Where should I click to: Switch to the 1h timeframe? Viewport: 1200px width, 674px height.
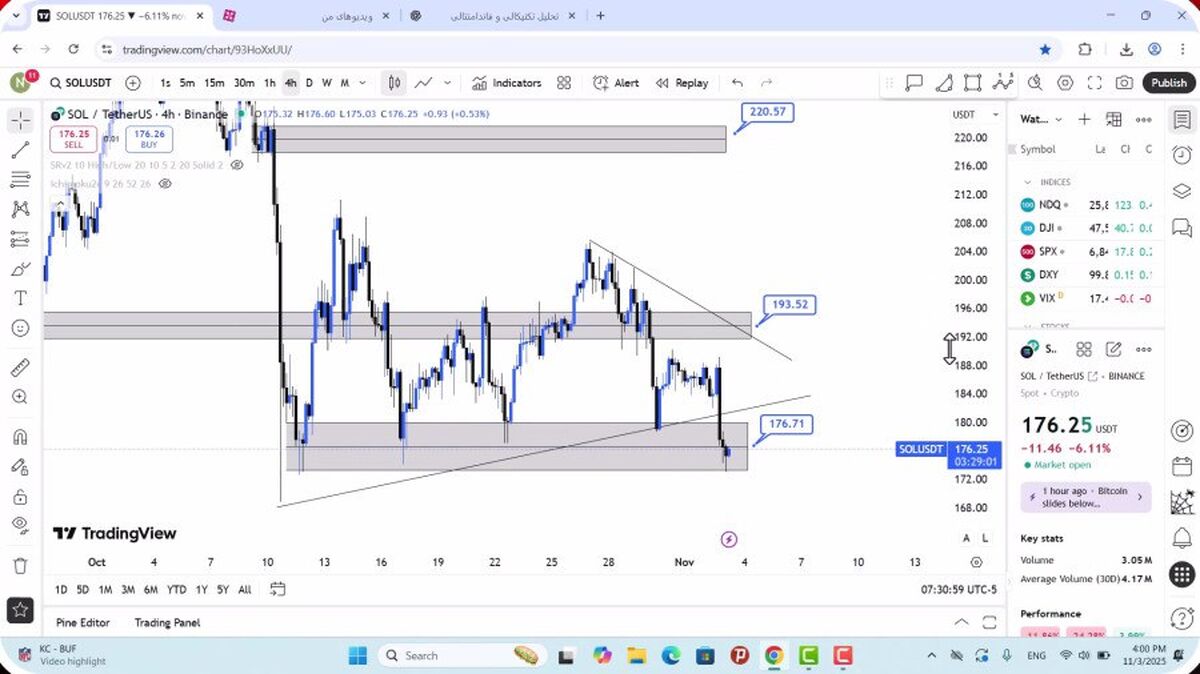(x=270, y=83)
